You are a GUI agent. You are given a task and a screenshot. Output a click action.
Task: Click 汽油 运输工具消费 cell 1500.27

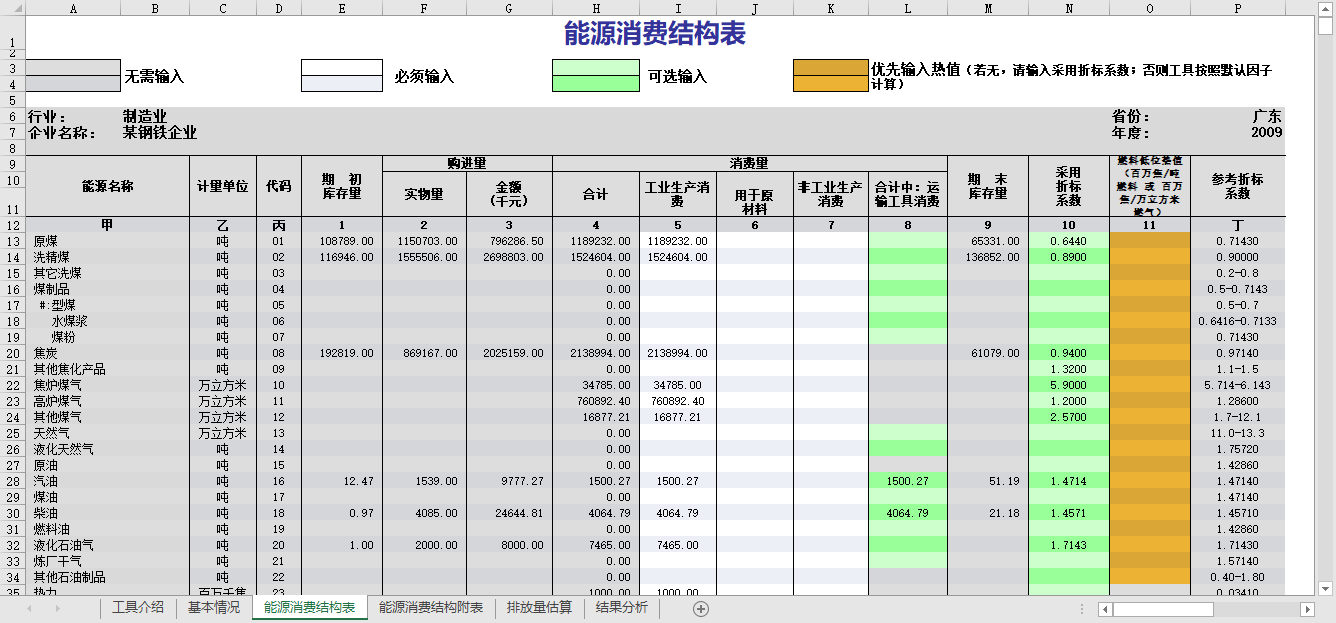tap(907, 481)
